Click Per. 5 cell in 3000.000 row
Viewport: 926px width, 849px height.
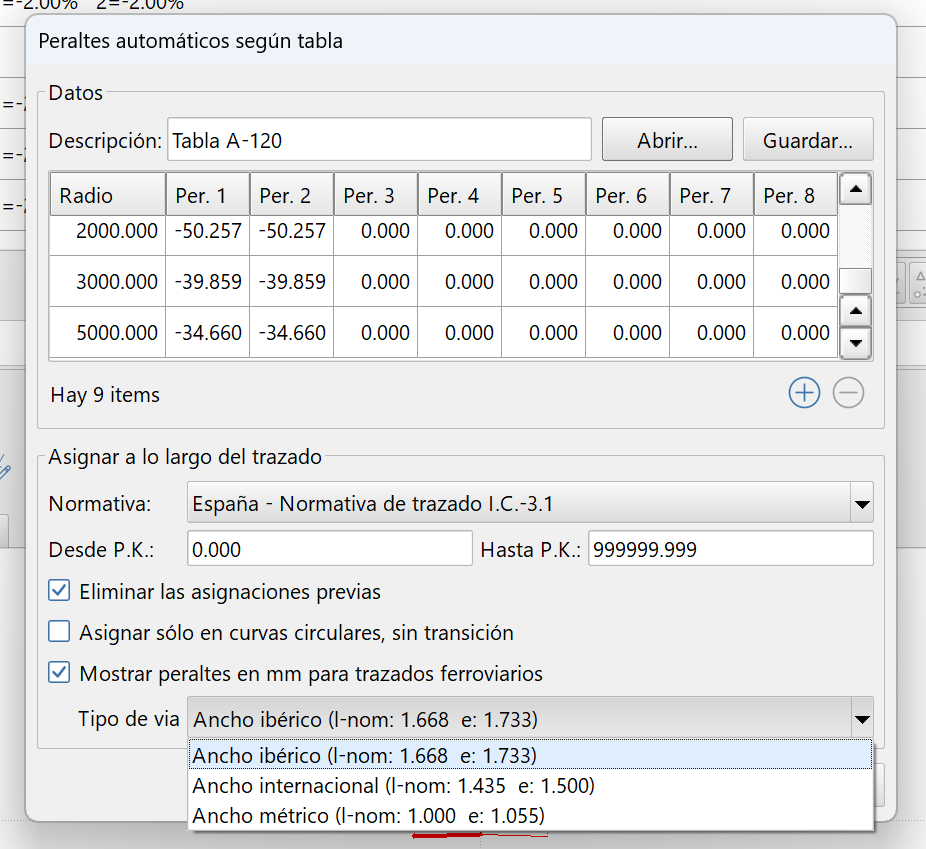(543, 281)
